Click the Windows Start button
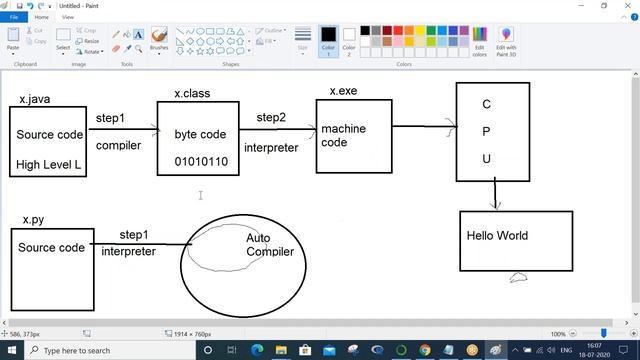This screenshot has width=640, height=360. tap(11, 350)
